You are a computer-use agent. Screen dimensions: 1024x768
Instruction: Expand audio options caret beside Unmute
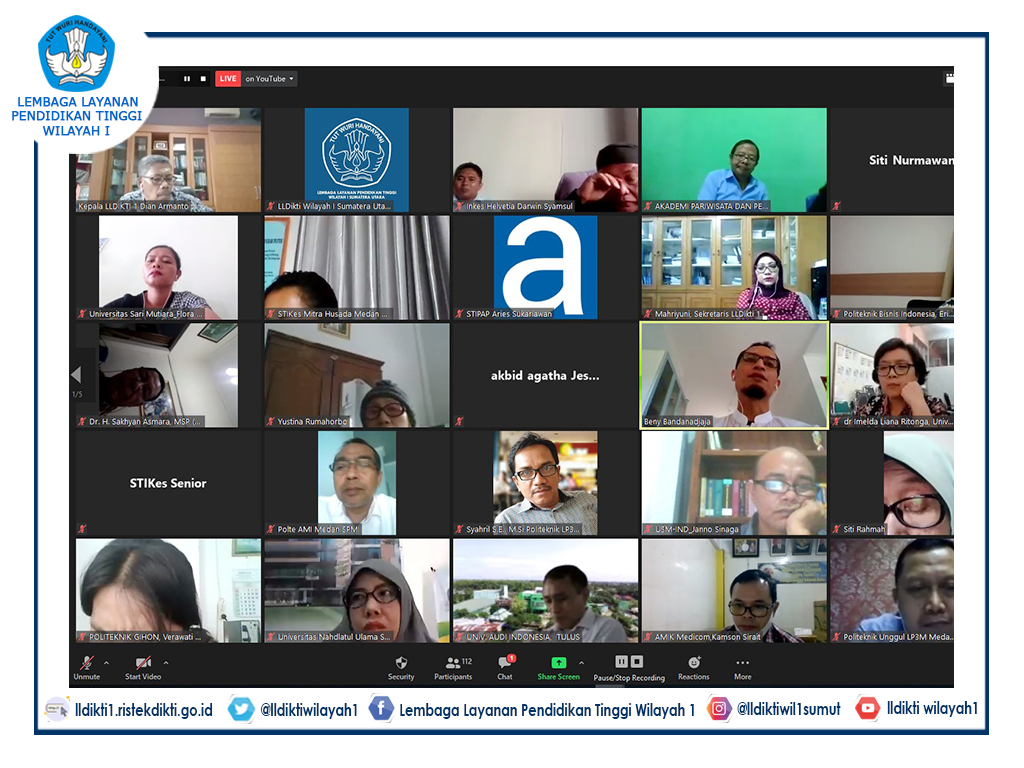(106, 663)
